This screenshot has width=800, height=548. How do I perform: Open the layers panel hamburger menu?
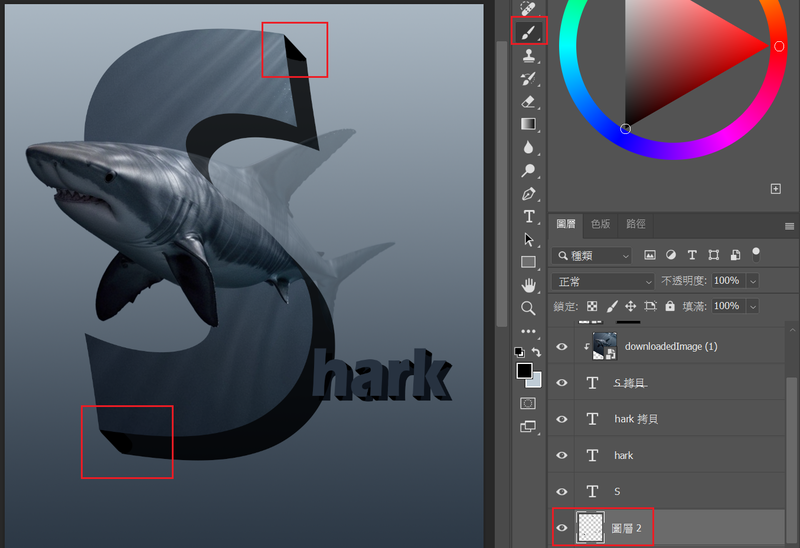[x=789, y=226]
